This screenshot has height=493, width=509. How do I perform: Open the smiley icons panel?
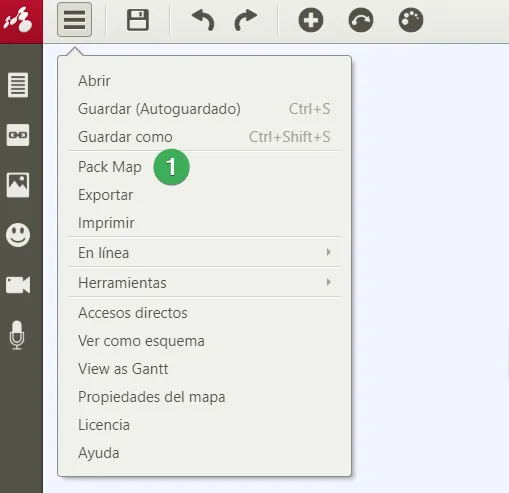pyautogui.click(x=18, y=235)
